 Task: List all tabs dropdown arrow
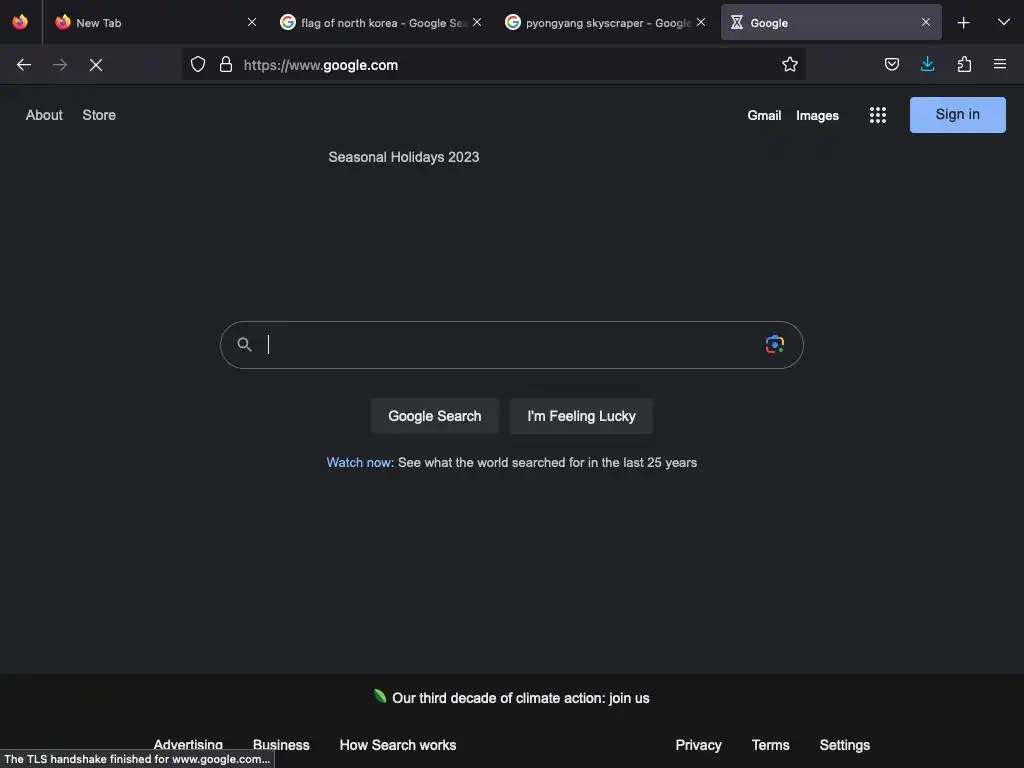coord(1004,22)
